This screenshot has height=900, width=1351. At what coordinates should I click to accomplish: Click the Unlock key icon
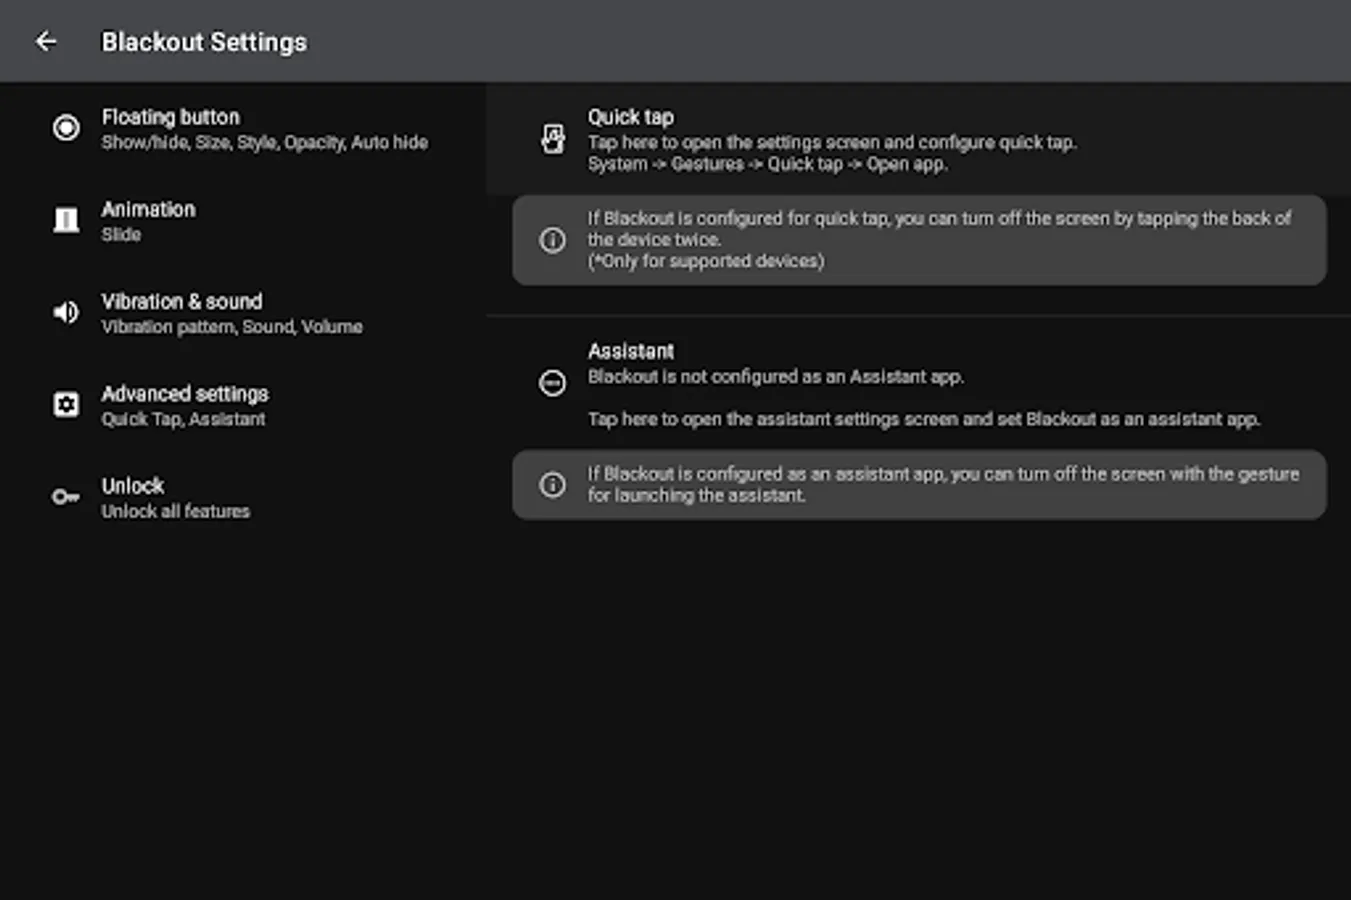point(66,497)
